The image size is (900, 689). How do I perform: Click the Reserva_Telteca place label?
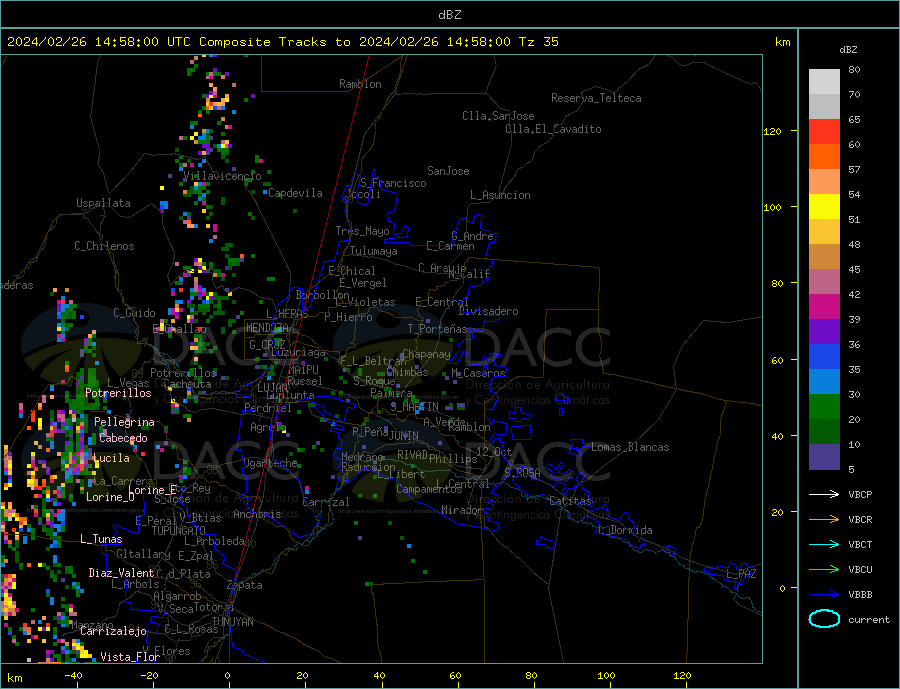596,98
